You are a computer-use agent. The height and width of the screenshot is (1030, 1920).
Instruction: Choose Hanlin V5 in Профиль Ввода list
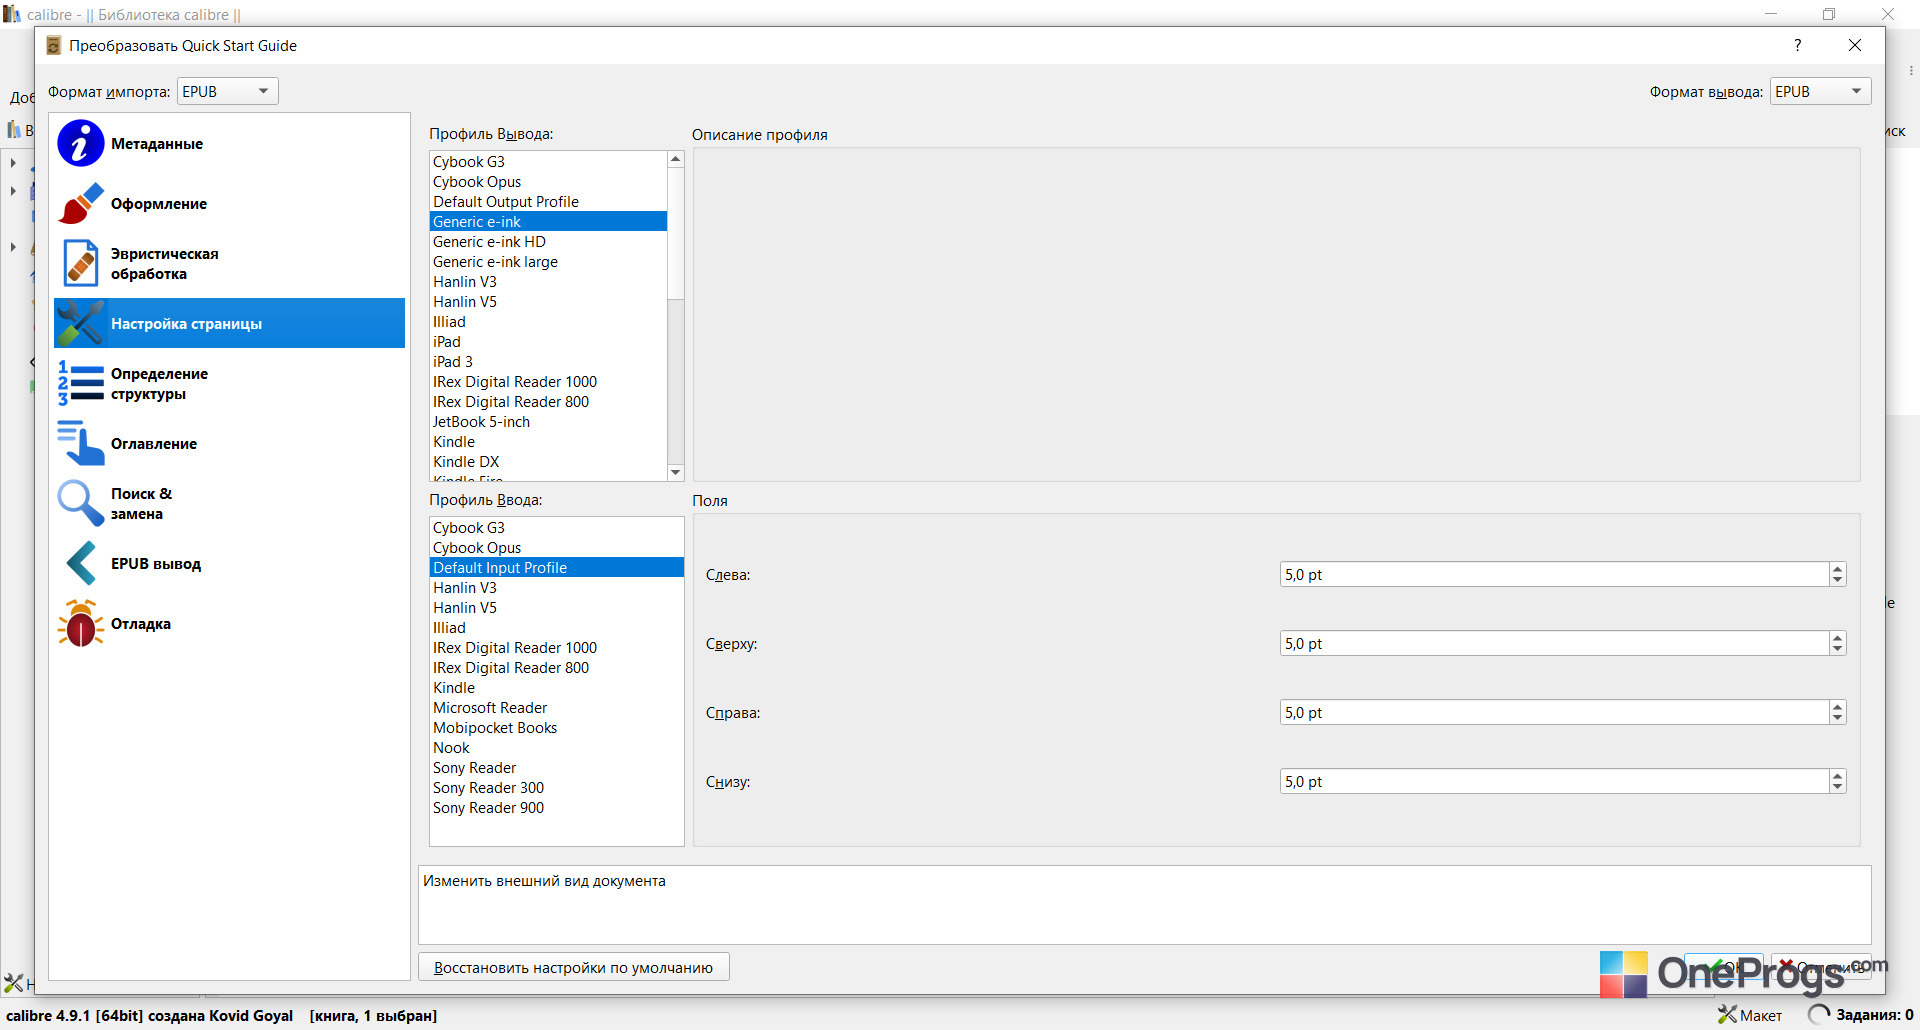[557, 607]
